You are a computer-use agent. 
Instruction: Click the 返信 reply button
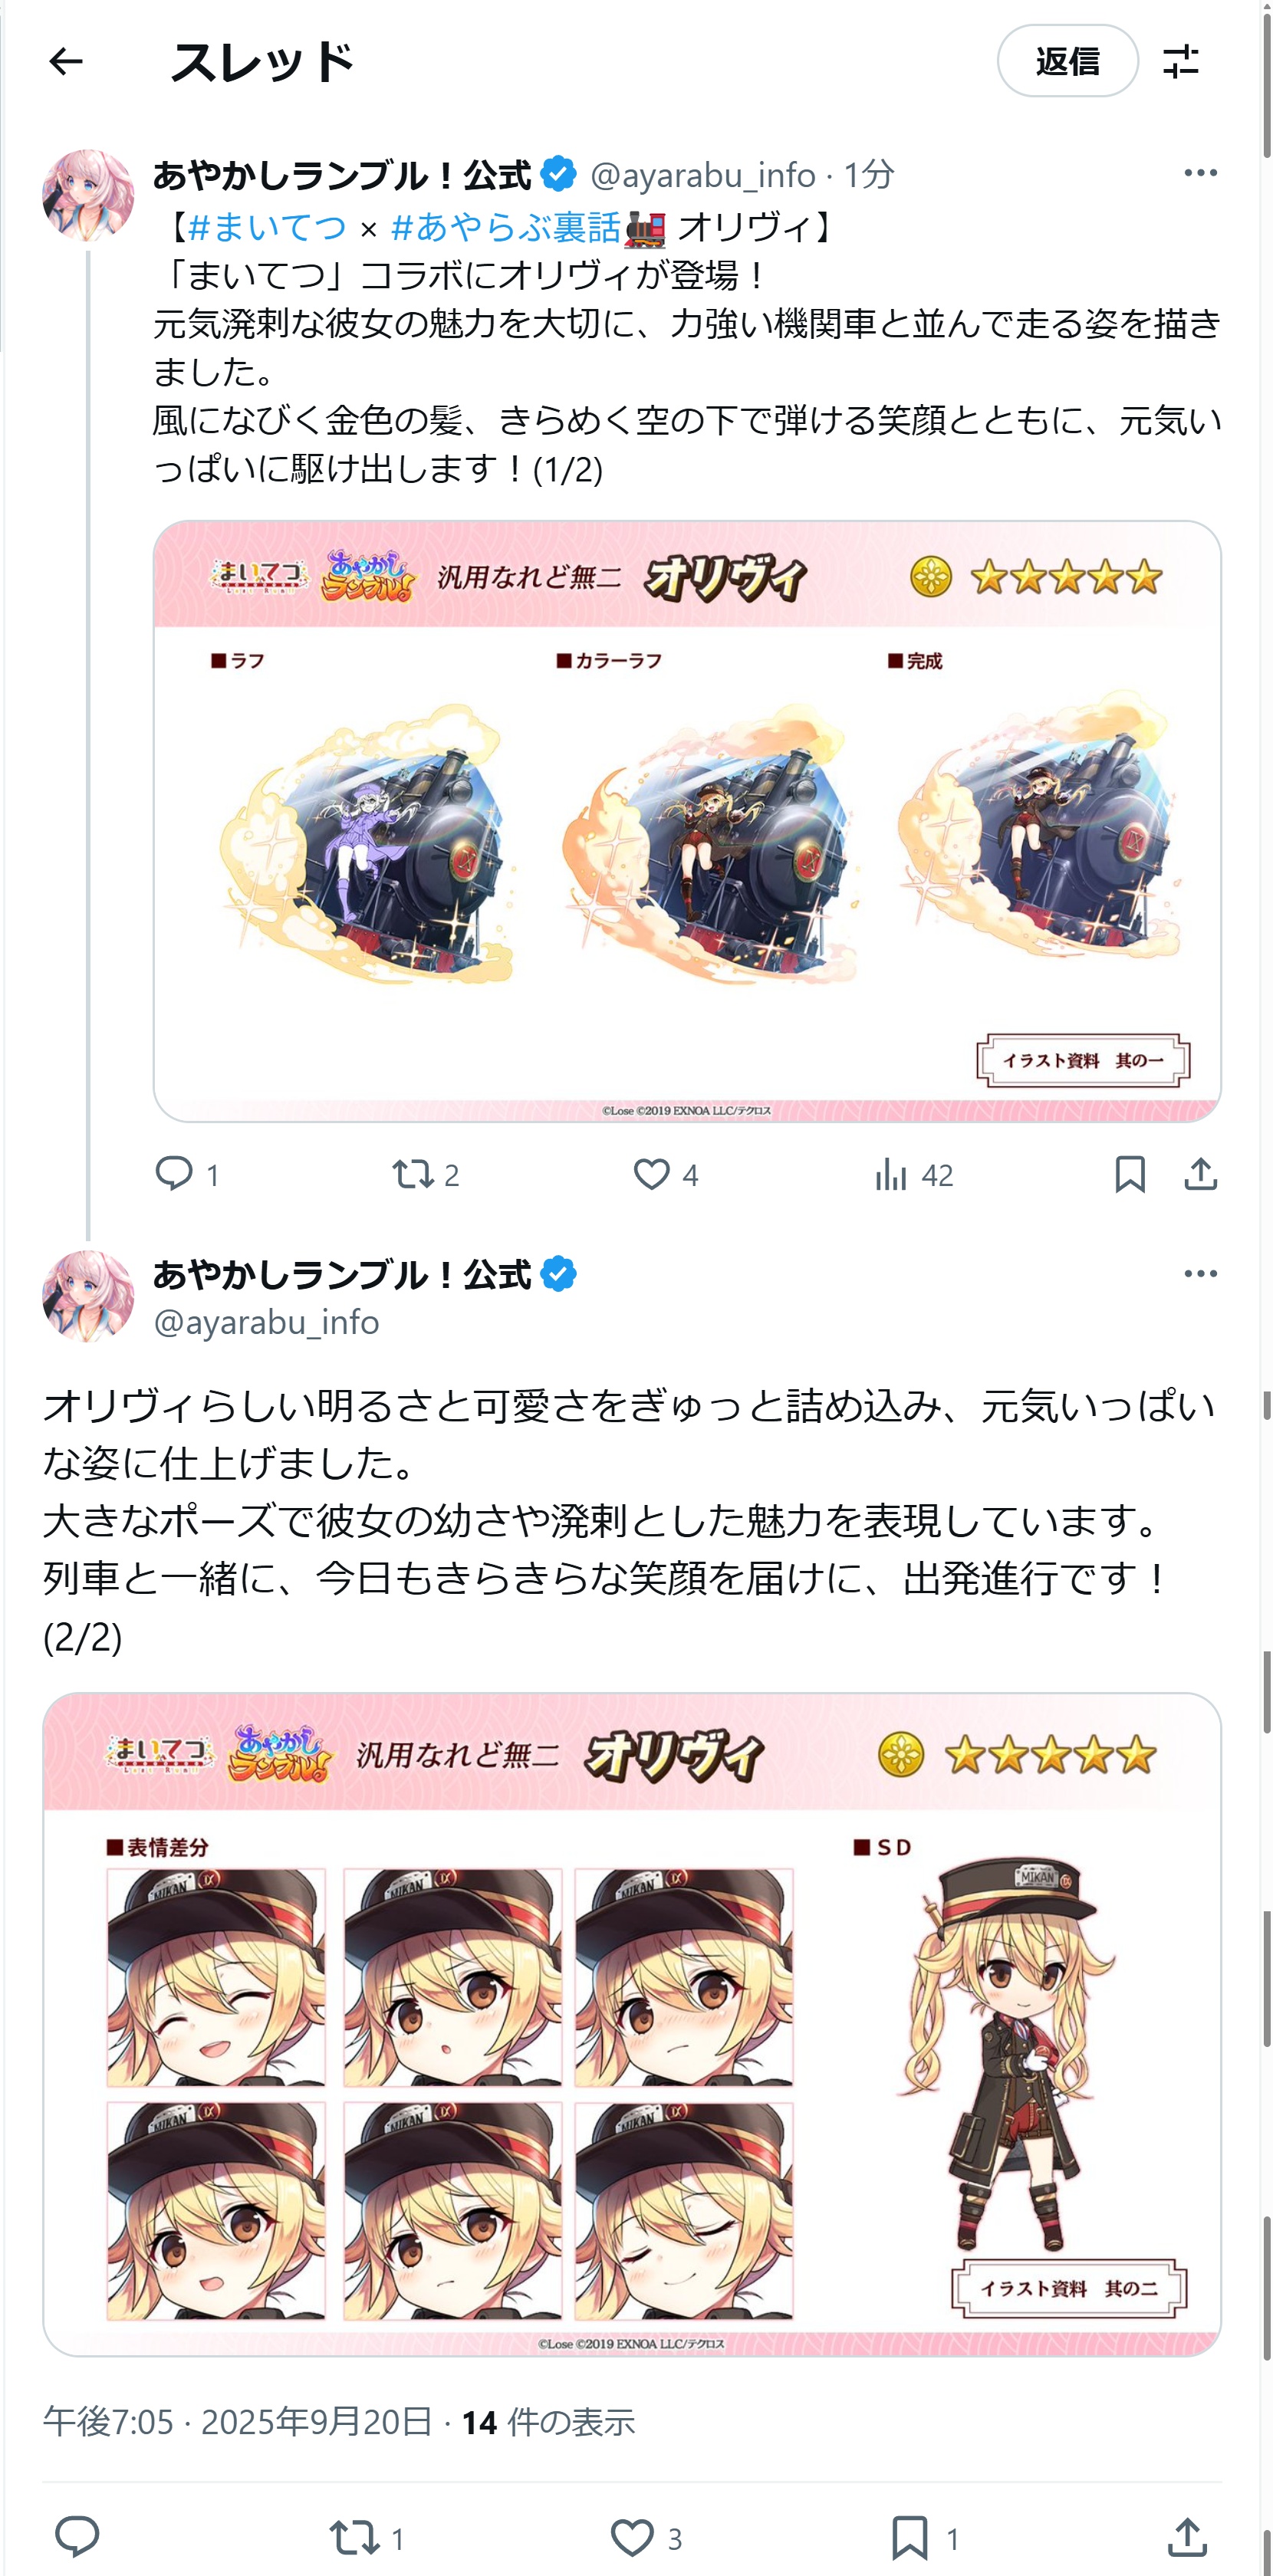[x=1067, y=61]
